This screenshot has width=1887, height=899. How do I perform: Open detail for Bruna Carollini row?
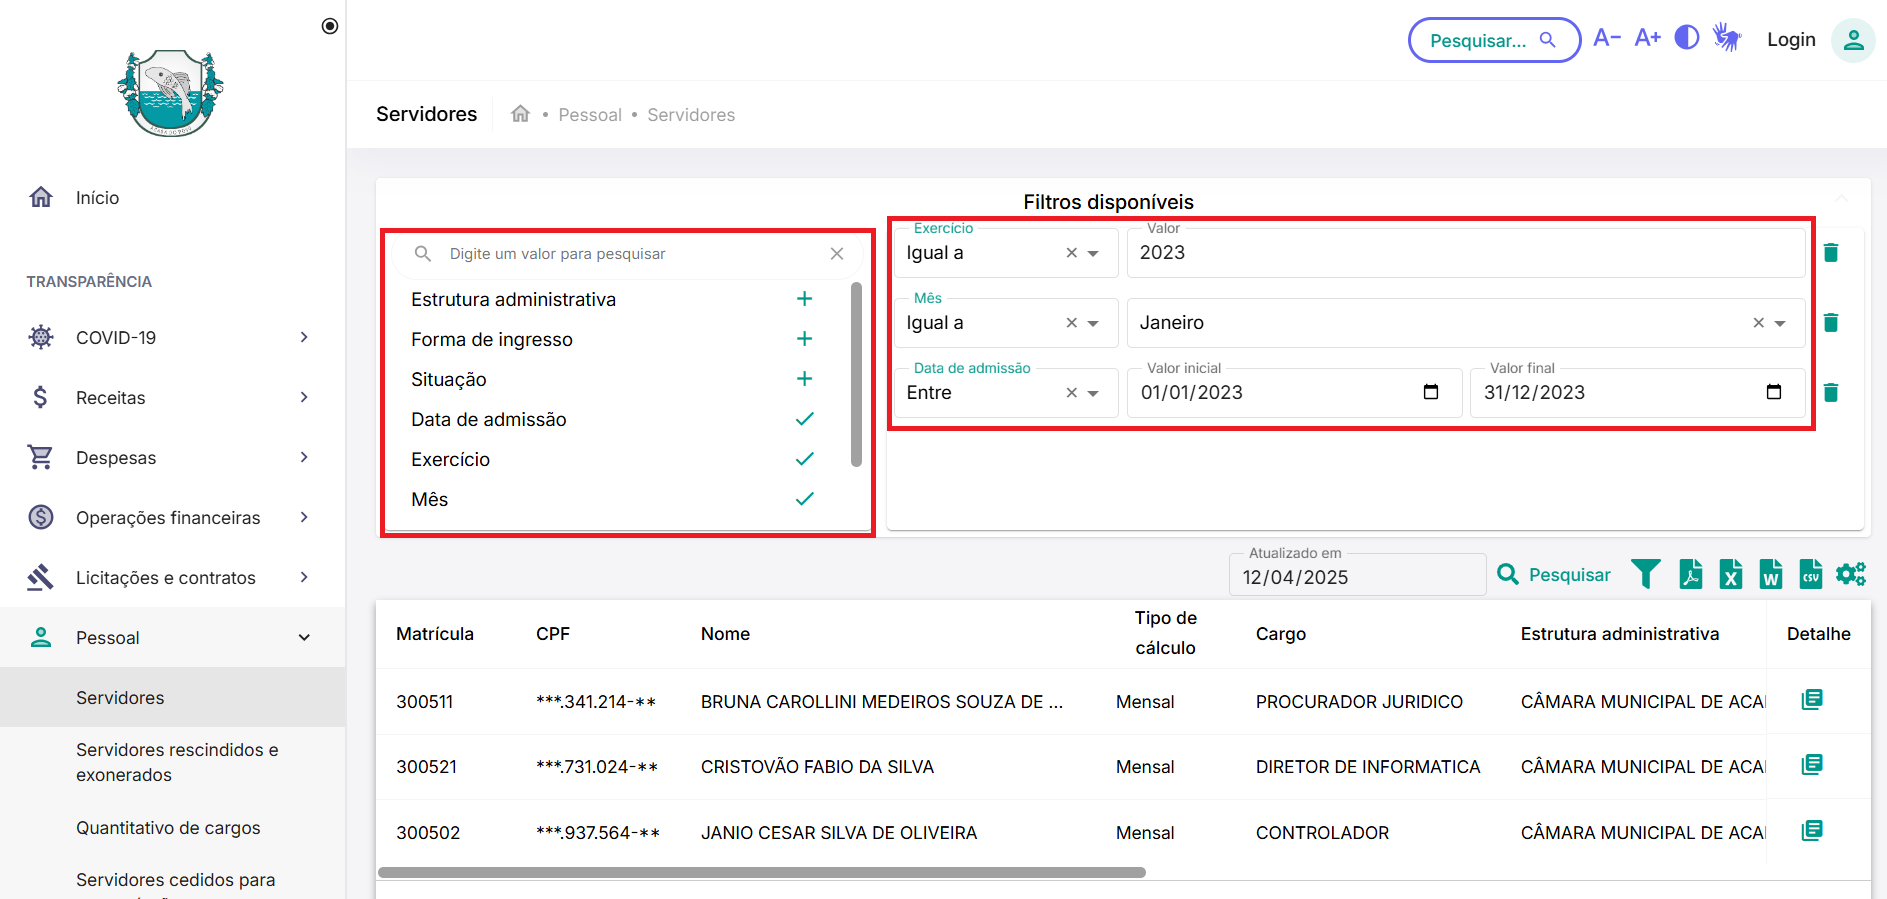pyautogui.click(x=1811, y=700)
